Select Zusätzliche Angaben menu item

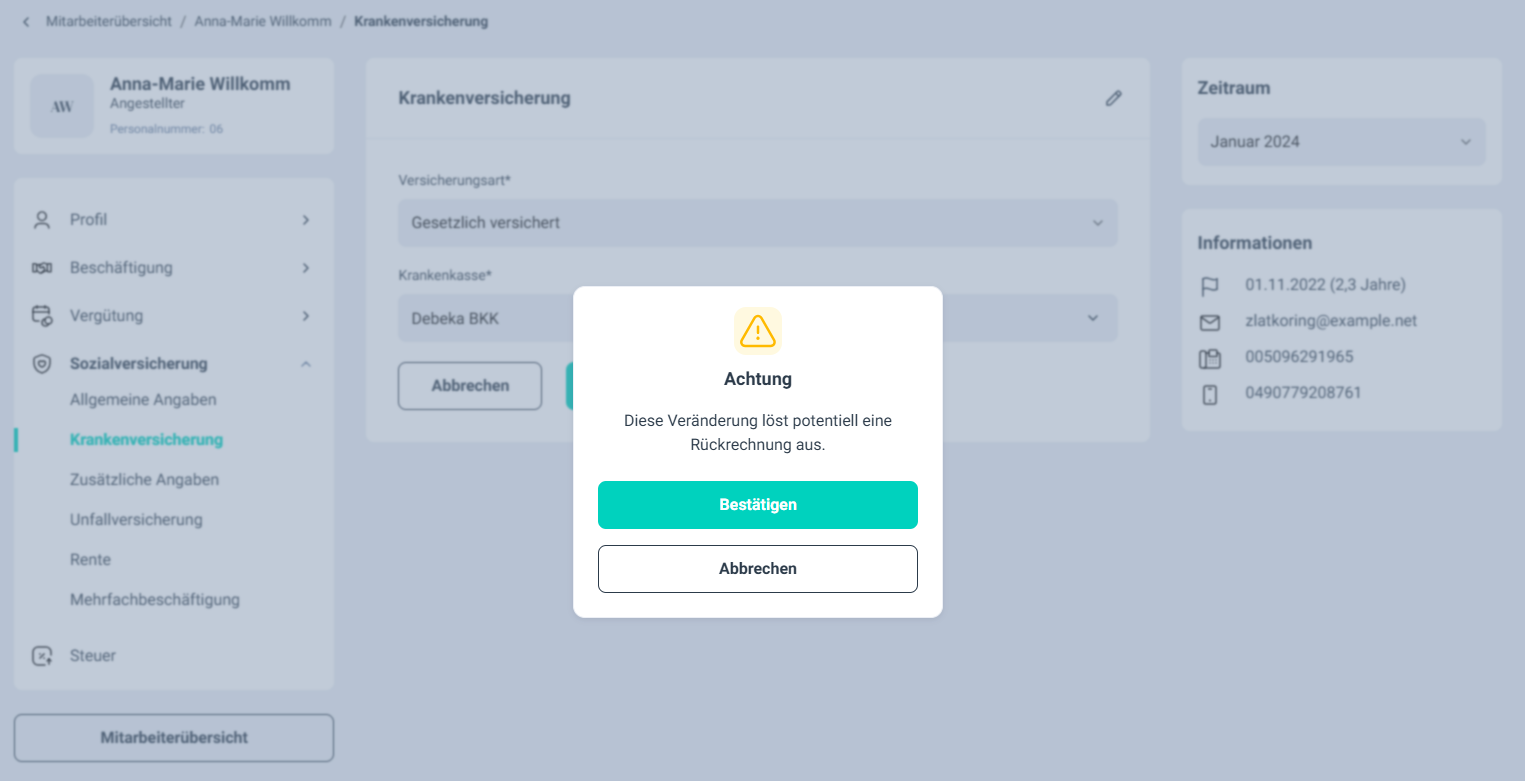pyautogui.click(x=144, y=480)
